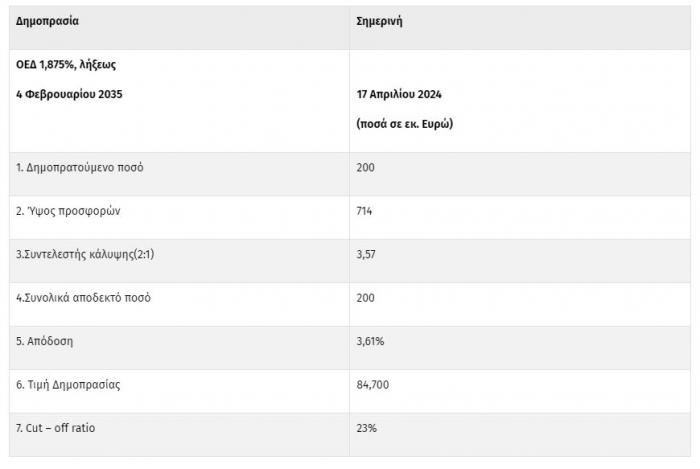Select the Συντελεστής κάλυψης(2:1) label
Screen dimensions: 700x469
(x=85, y=254)
